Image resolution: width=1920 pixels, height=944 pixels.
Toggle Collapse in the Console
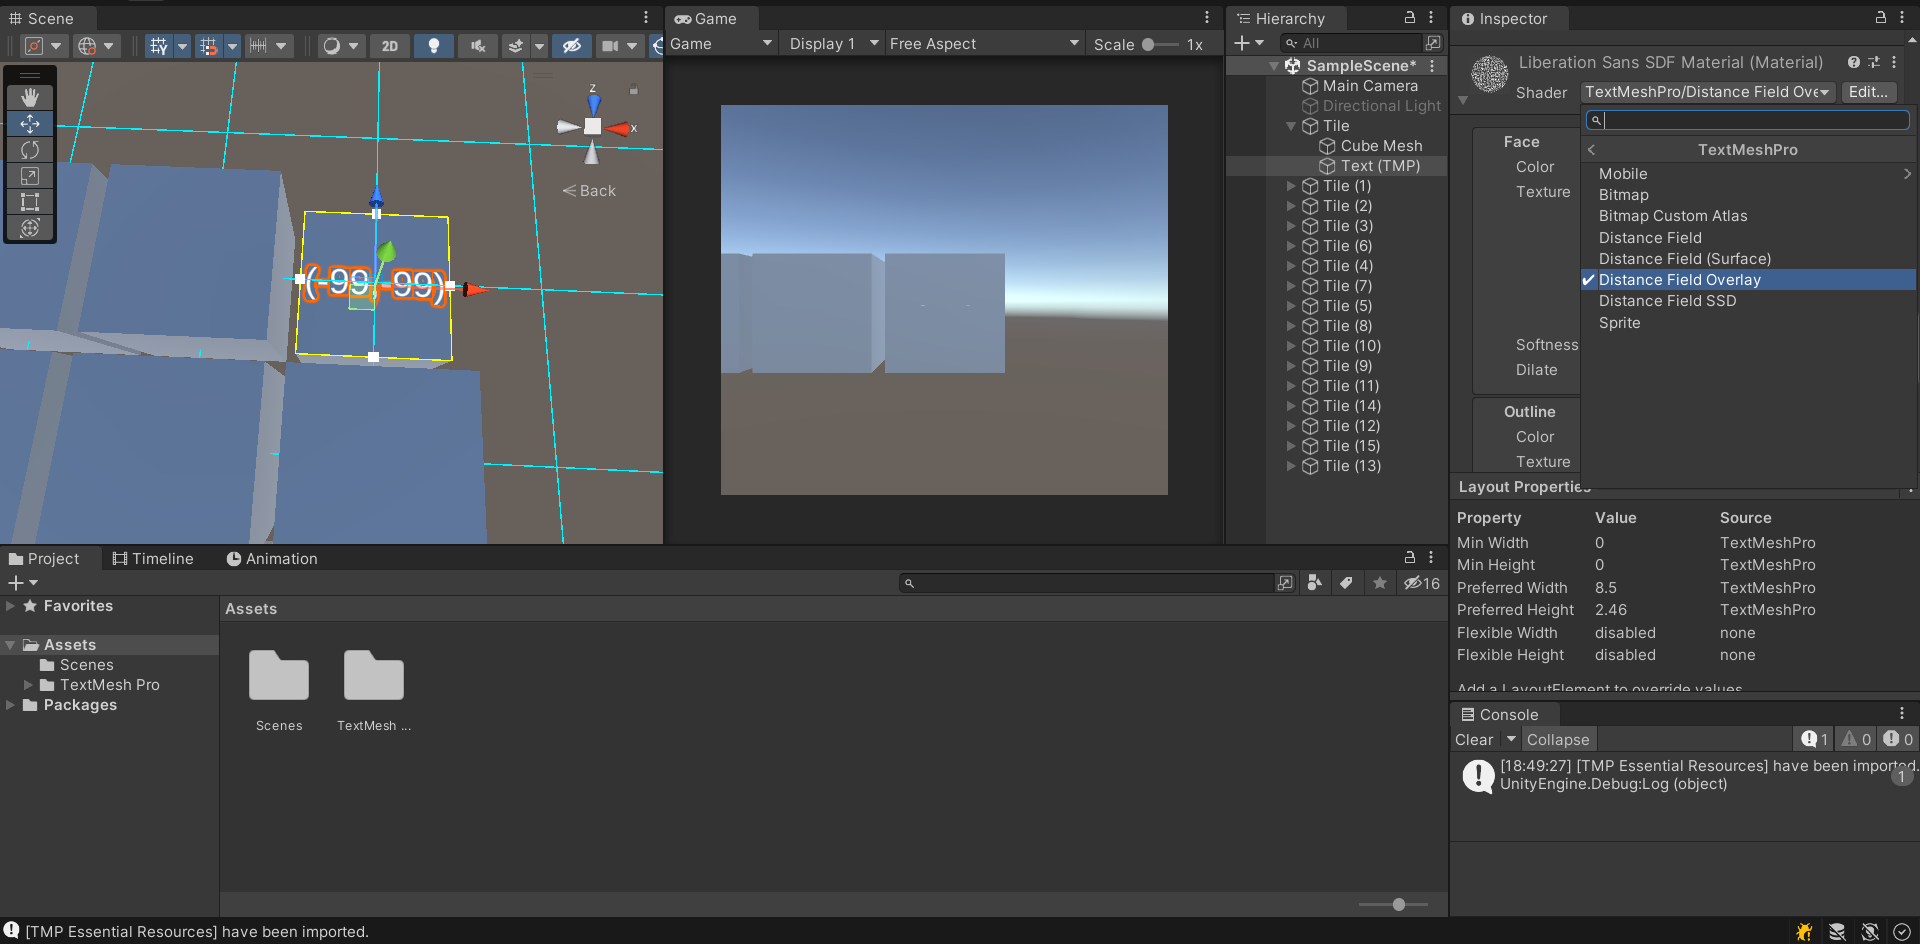[1557, 739]
